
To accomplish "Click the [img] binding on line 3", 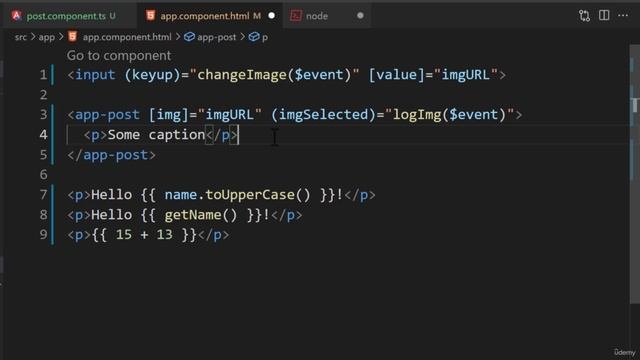I will click(169, 115).
